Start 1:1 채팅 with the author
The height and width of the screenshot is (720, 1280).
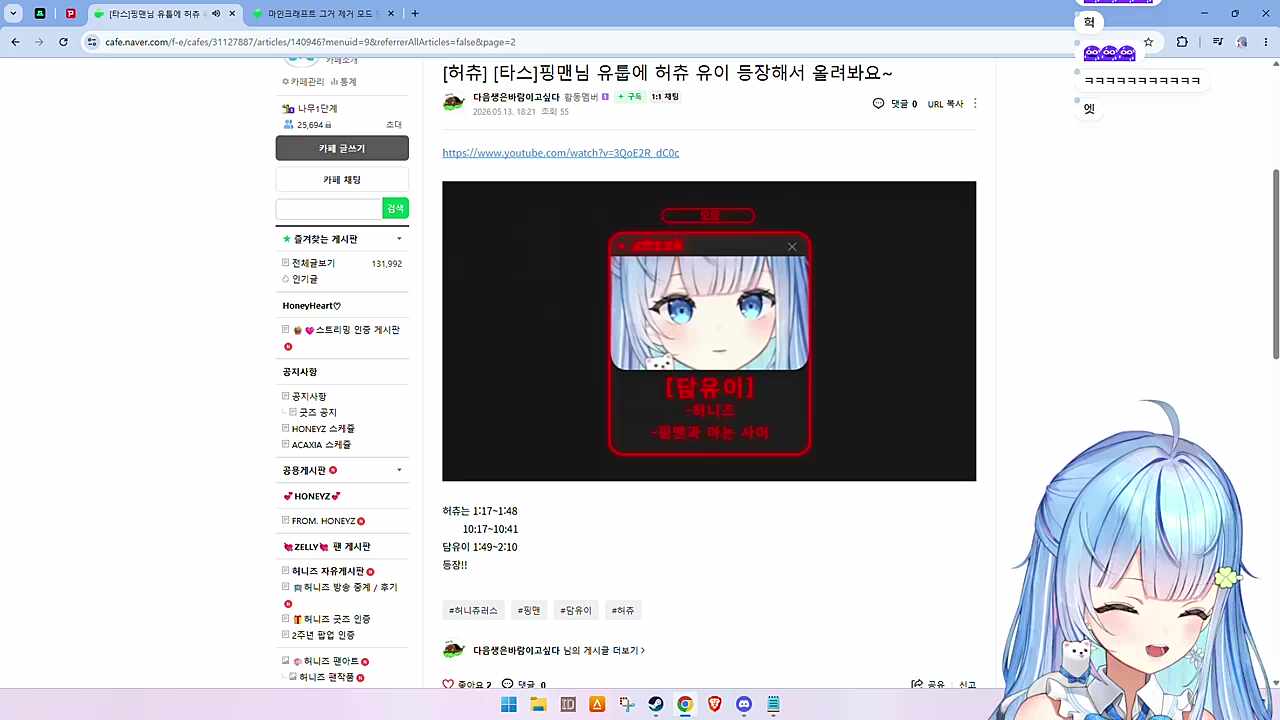click(x=665, y=97)
